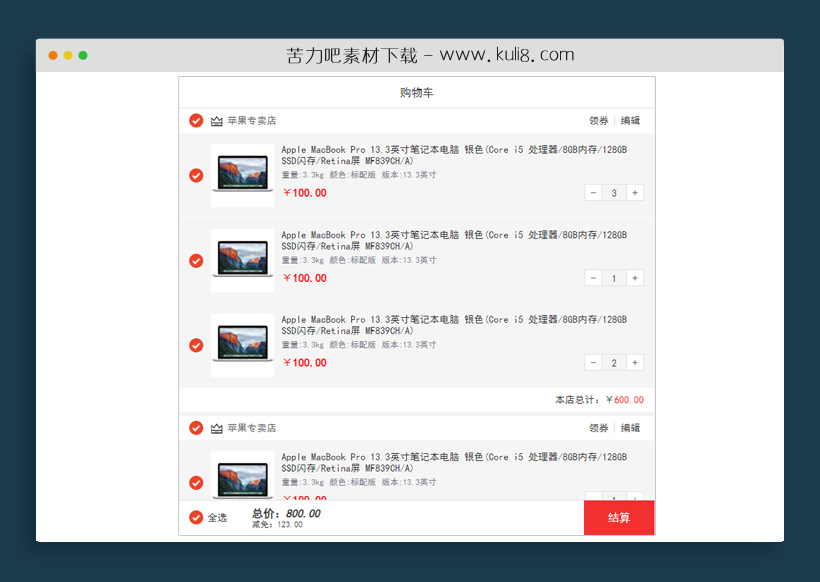Click the first MacBook product thumbnail
This screenshot has width=820, height=582.
coord(242,175)
